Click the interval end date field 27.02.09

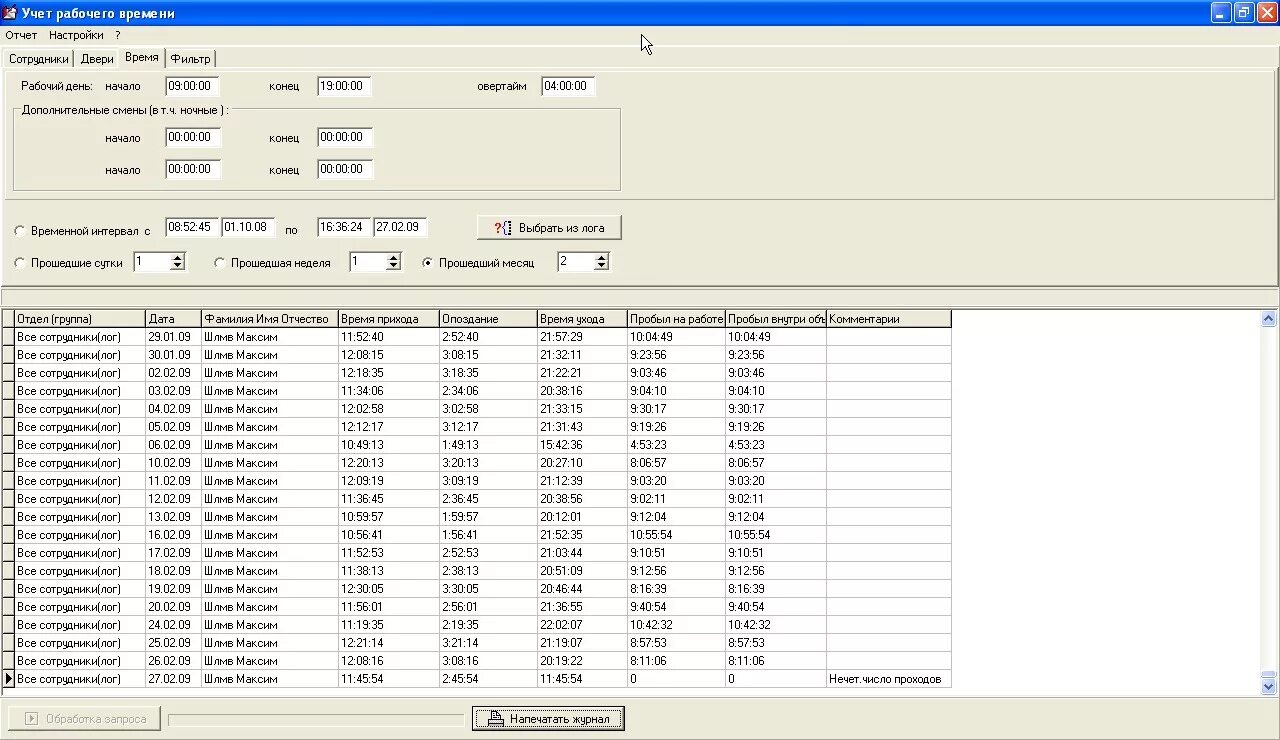pyautogui.click(x=401, y=227)
